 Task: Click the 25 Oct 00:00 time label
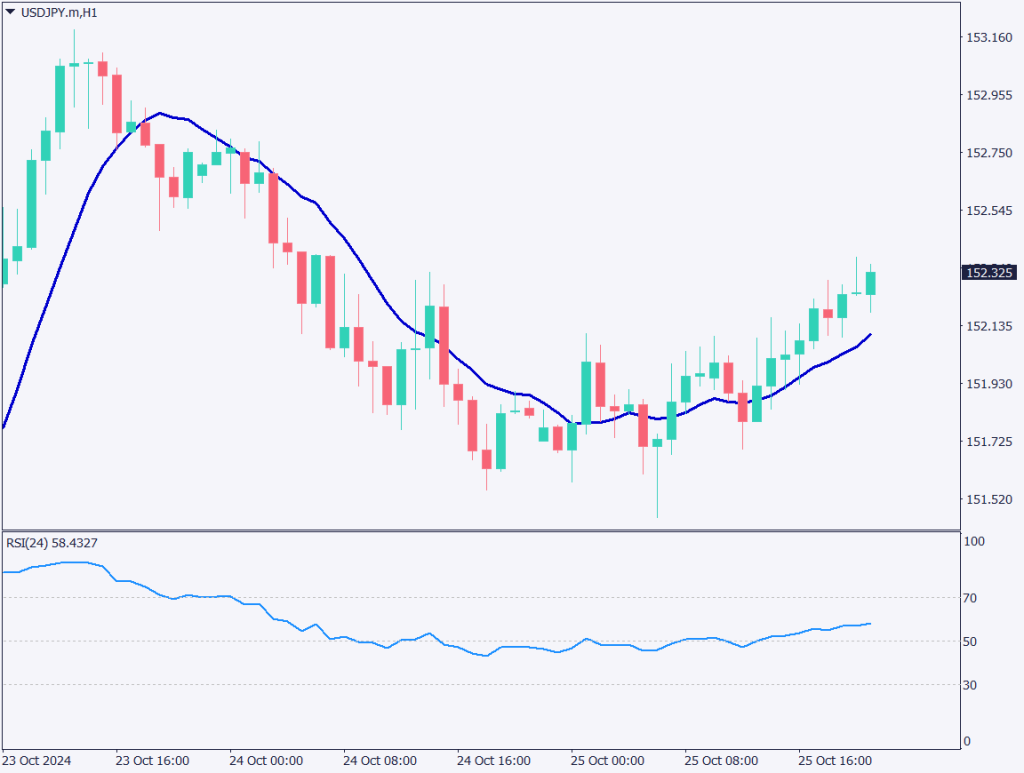tap(605, 760)
